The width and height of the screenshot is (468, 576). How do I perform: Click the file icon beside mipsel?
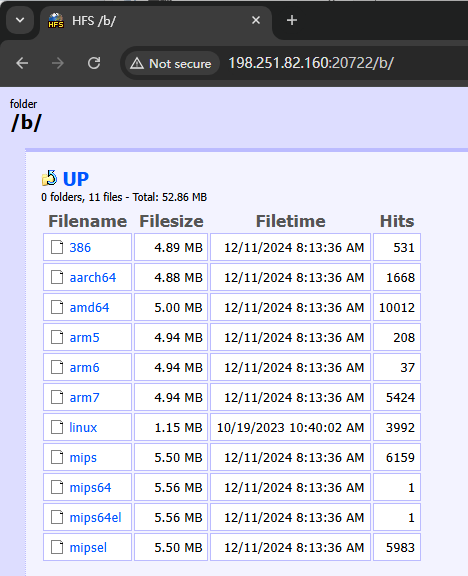[x=57, y=547]
